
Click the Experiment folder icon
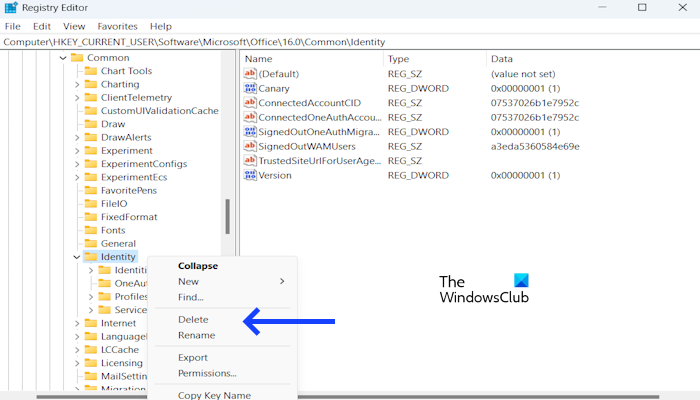point(91,150)
